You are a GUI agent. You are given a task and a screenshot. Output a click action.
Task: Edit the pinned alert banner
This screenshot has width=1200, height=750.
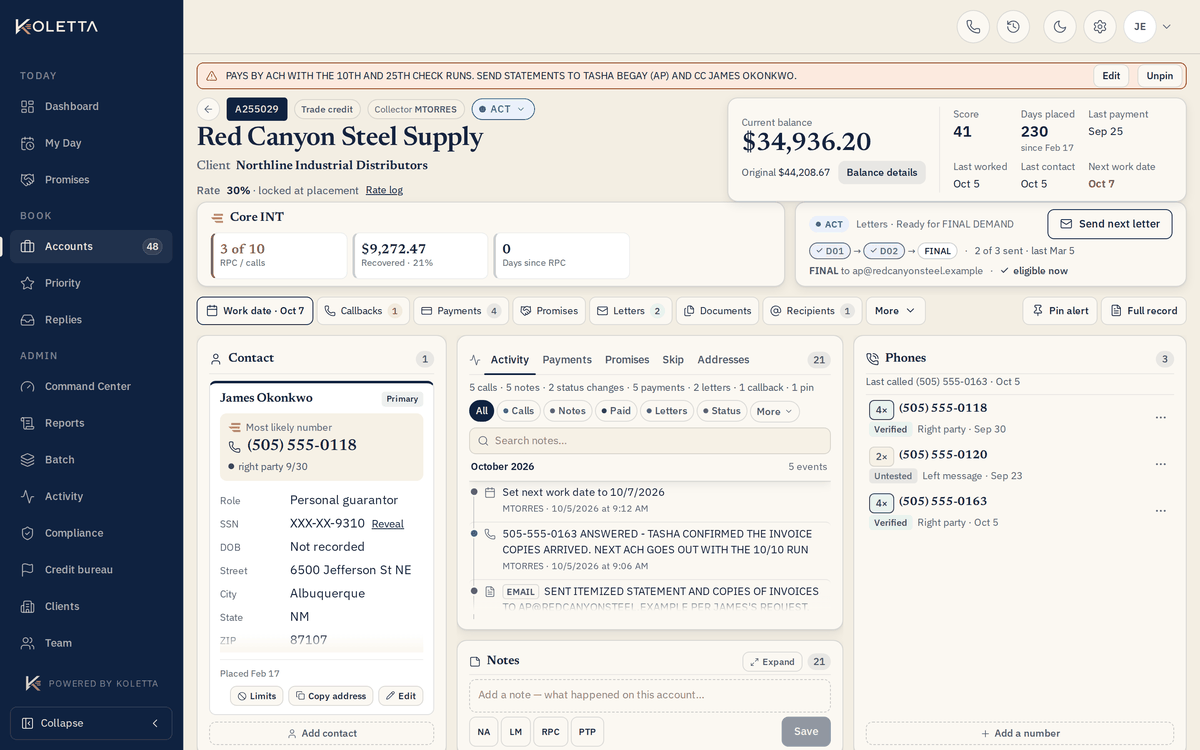[1111, 76]
